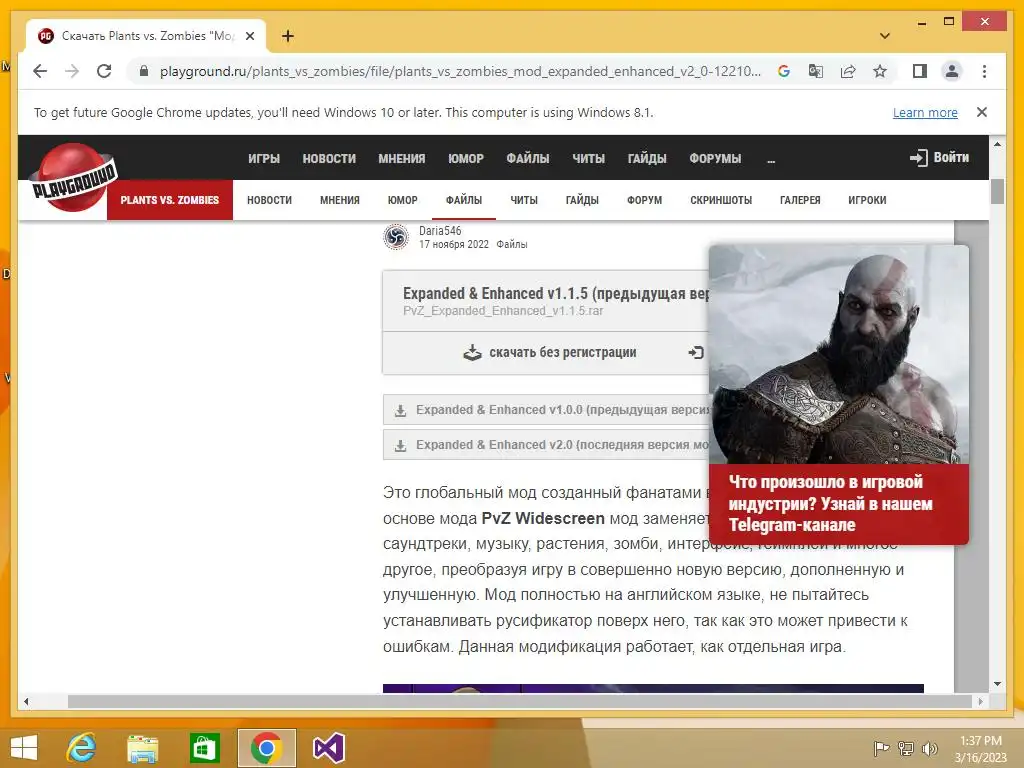This screenshot has width=1024, height=768.
Task: Click Файлы category link under author
Action: (x=511, y=244)
